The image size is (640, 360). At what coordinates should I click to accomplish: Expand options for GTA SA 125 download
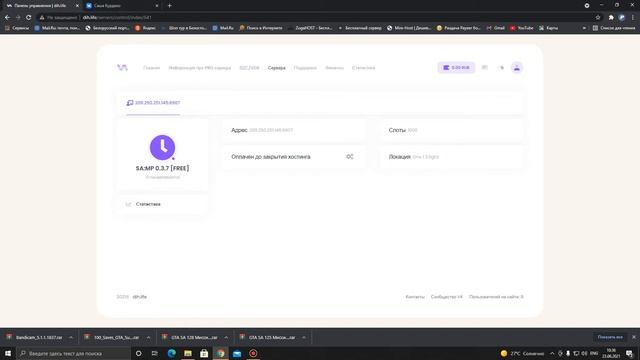[x=304, y=338]
